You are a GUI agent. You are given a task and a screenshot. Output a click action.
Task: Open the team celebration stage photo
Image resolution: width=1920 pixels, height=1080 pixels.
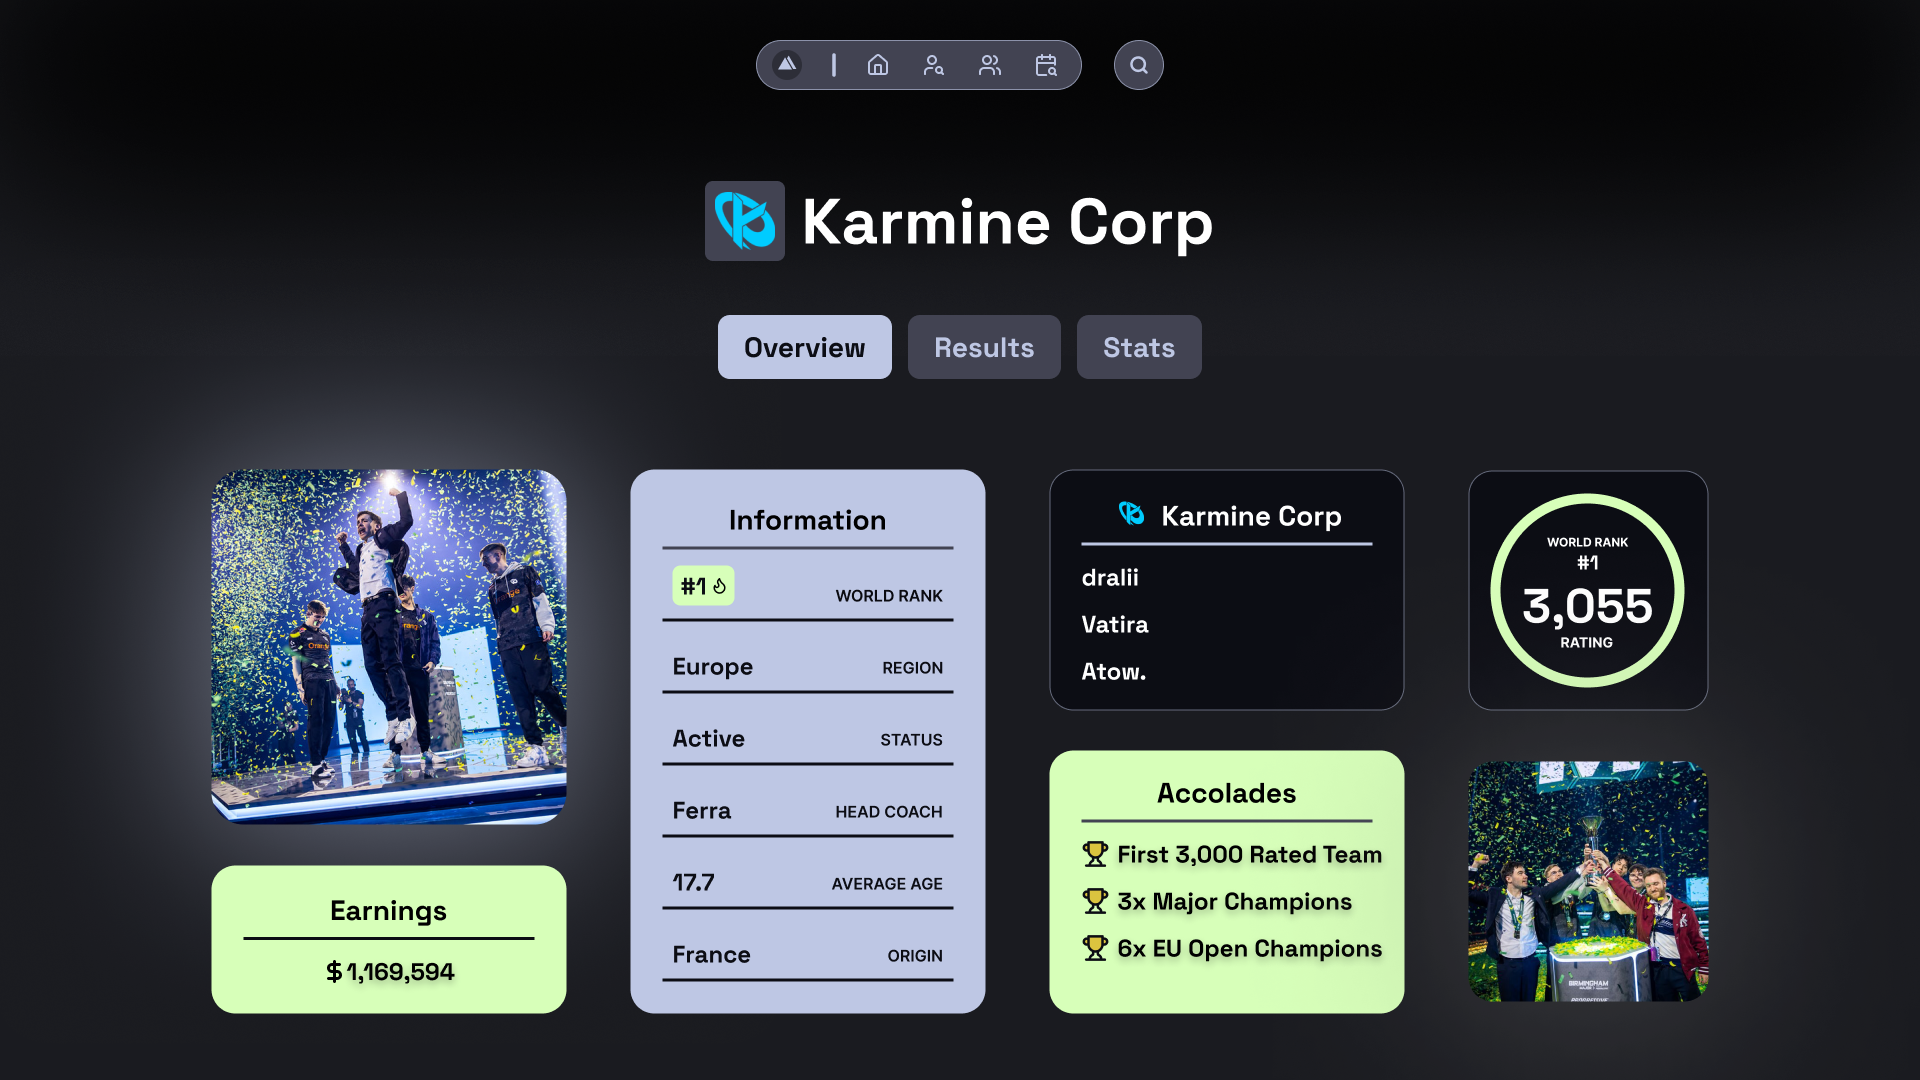coord(389,646)
